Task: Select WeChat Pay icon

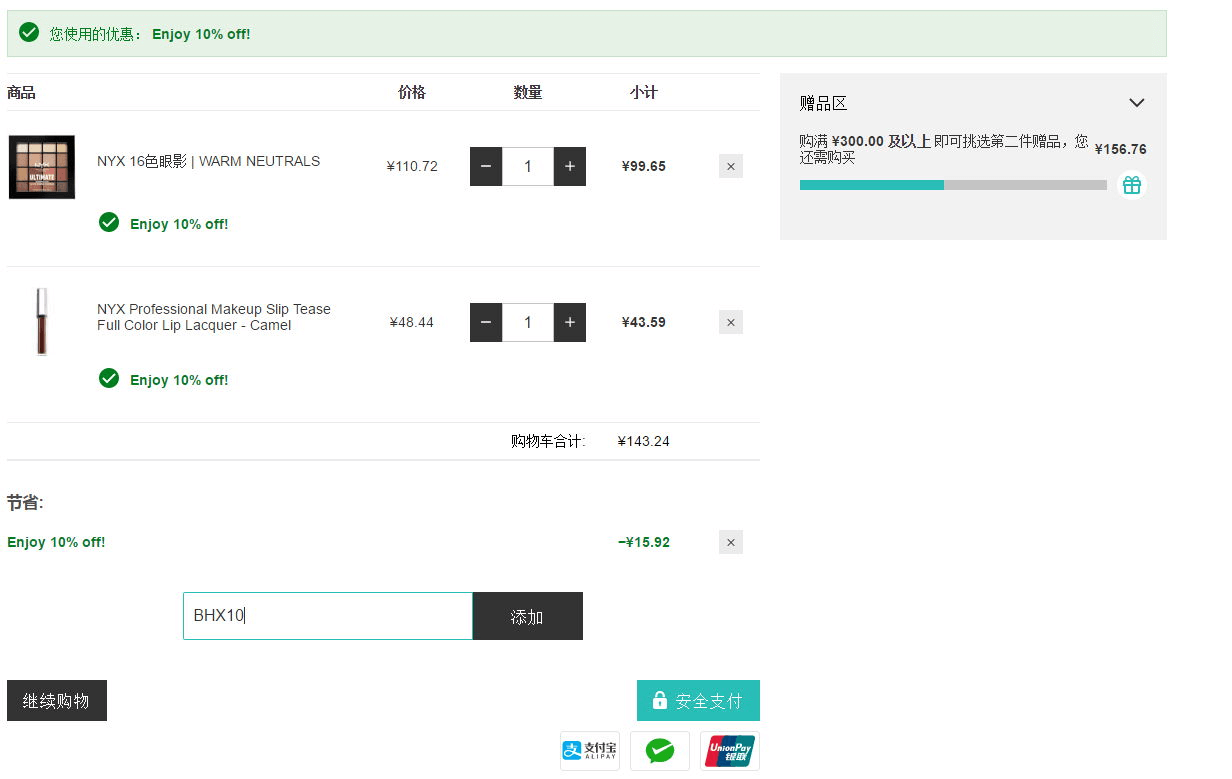Action: [660, 751]
